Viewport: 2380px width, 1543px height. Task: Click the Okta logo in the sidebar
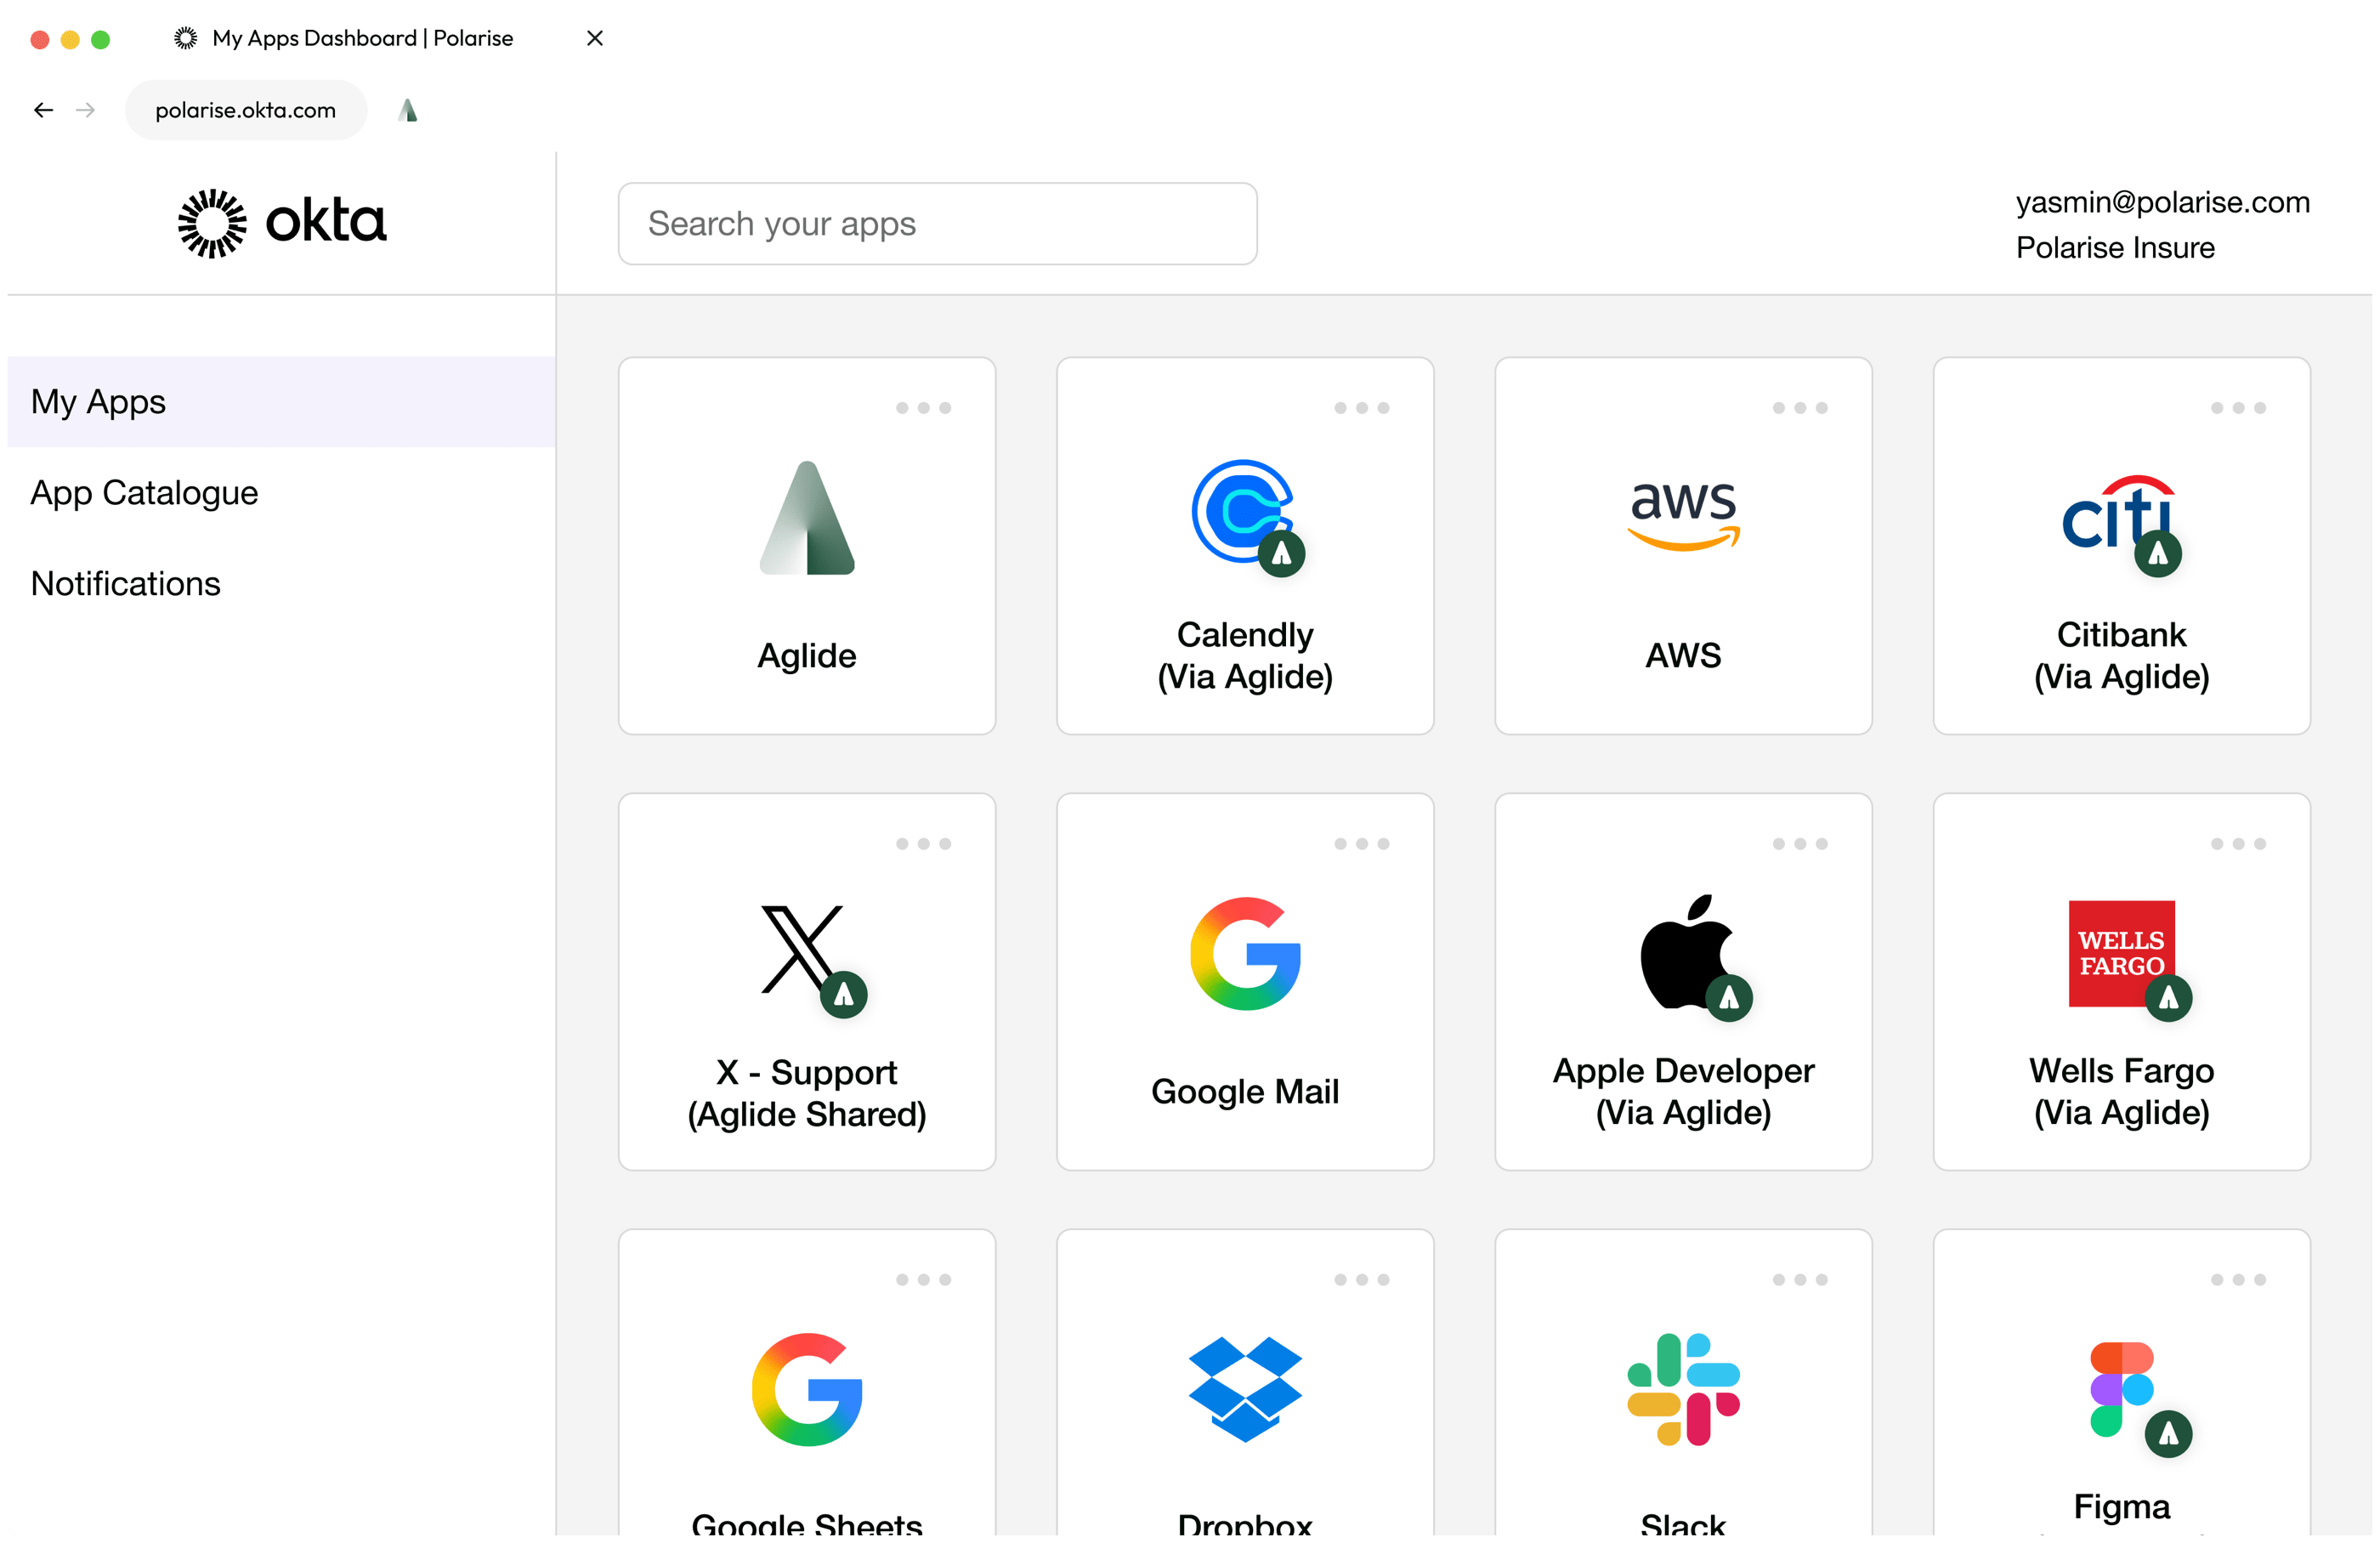click(282, 223)
